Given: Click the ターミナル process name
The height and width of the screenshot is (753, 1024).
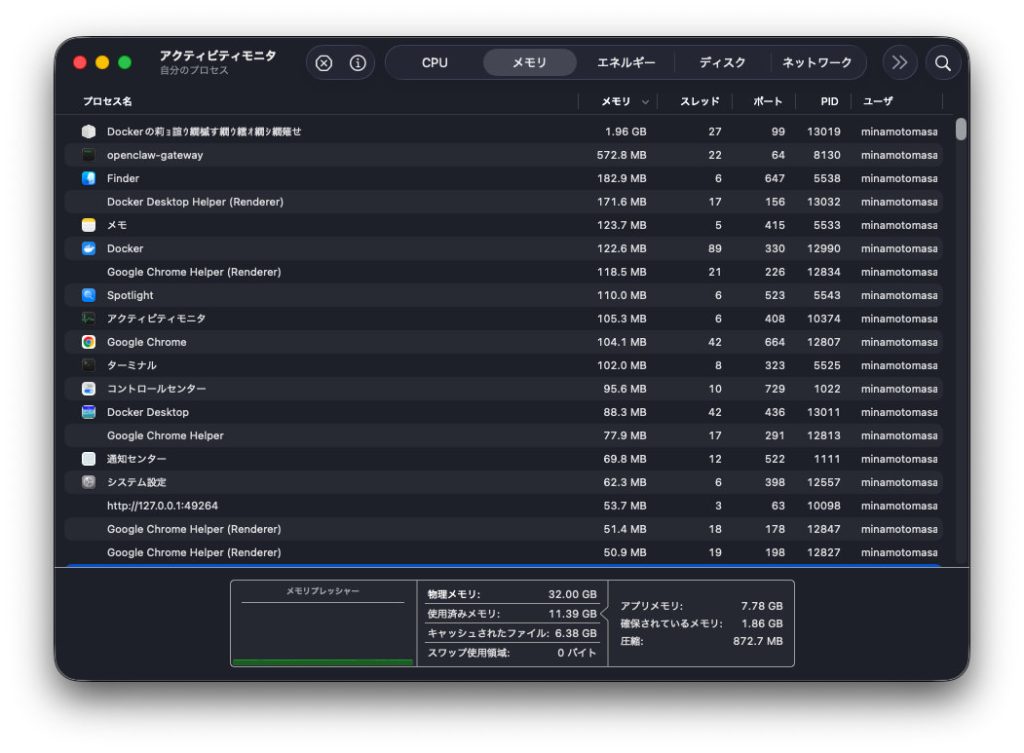Looking at the screenshot, I should coord(131,365).
